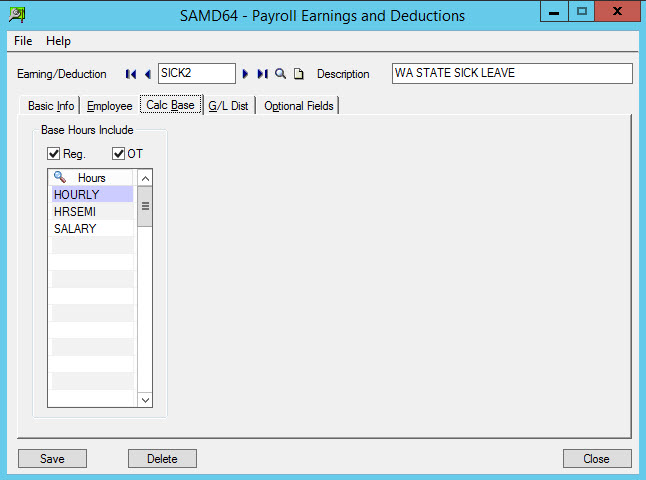646x480 pixels.
Task: Minimize the SAMD64 window
Action: click(554, 11)
